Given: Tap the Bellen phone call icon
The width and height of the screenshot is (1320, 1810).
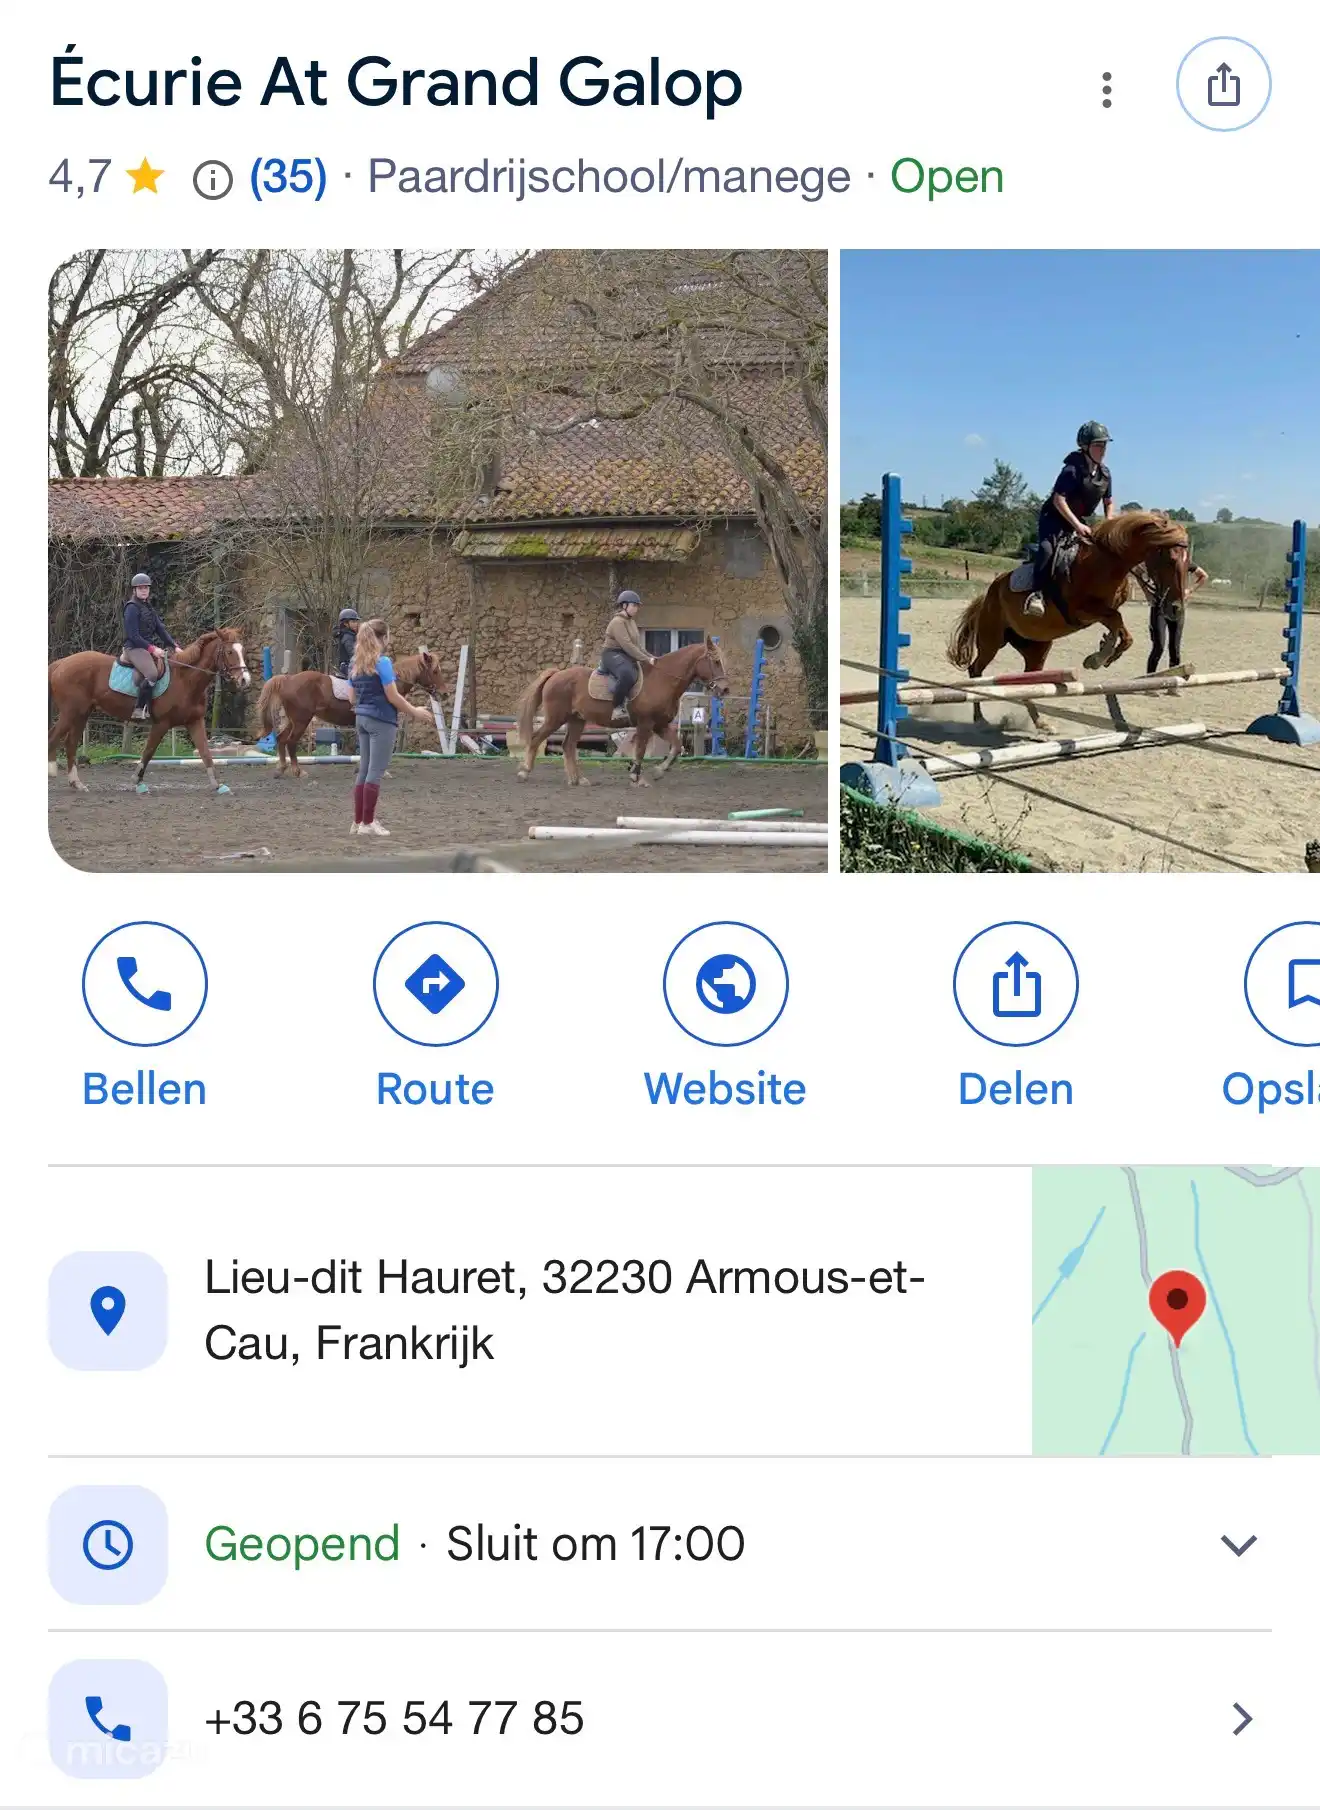Looking at the screenshot, I should (145, 984).
